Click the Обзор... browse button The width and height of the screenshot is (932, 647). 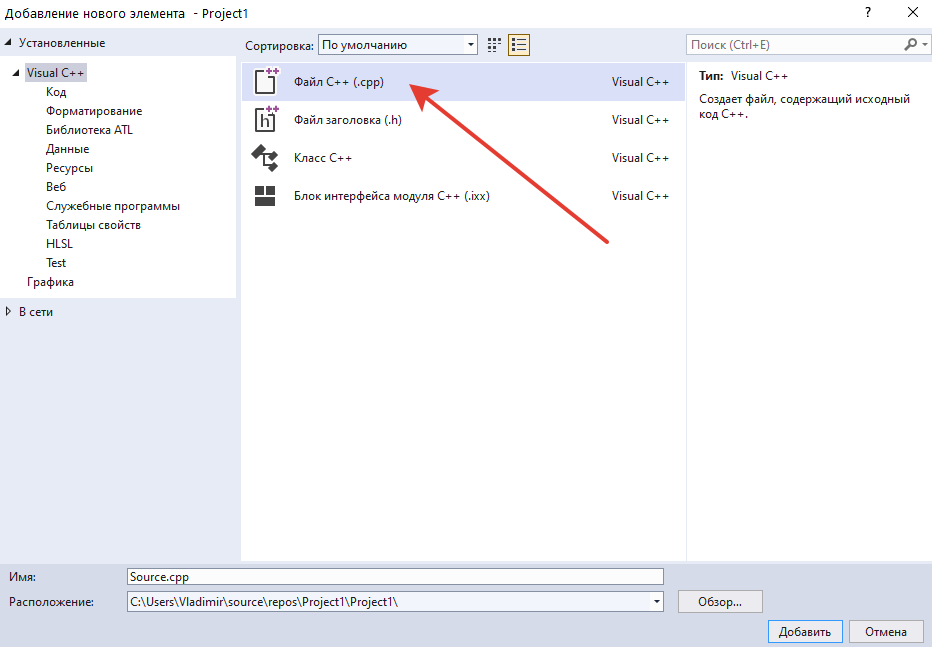point(720,602)
